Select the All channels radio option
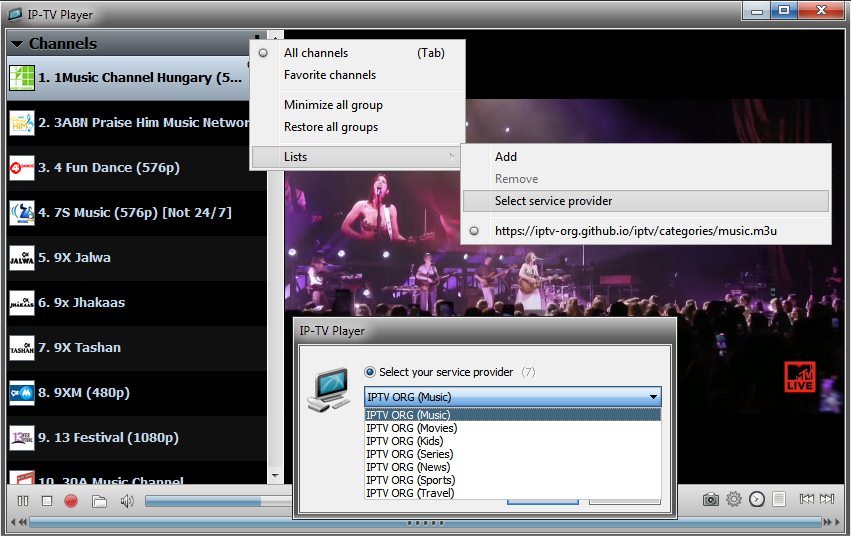 tap(263, 53)
